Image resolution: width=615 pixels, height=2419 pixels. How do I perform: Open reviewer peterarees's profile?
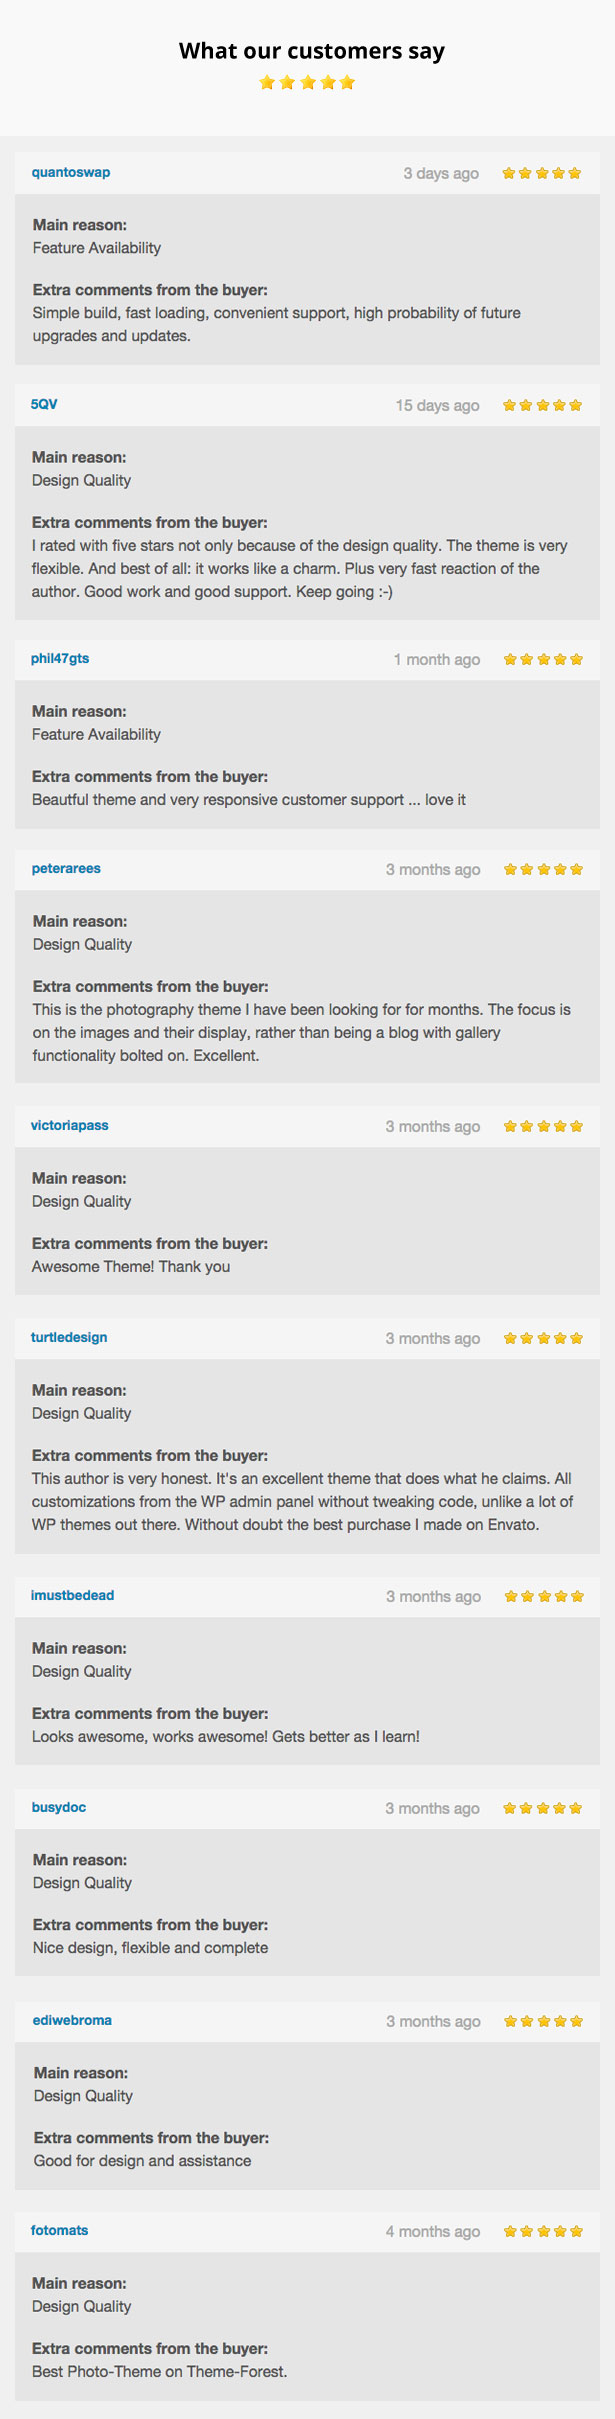[x=66, y=868]
